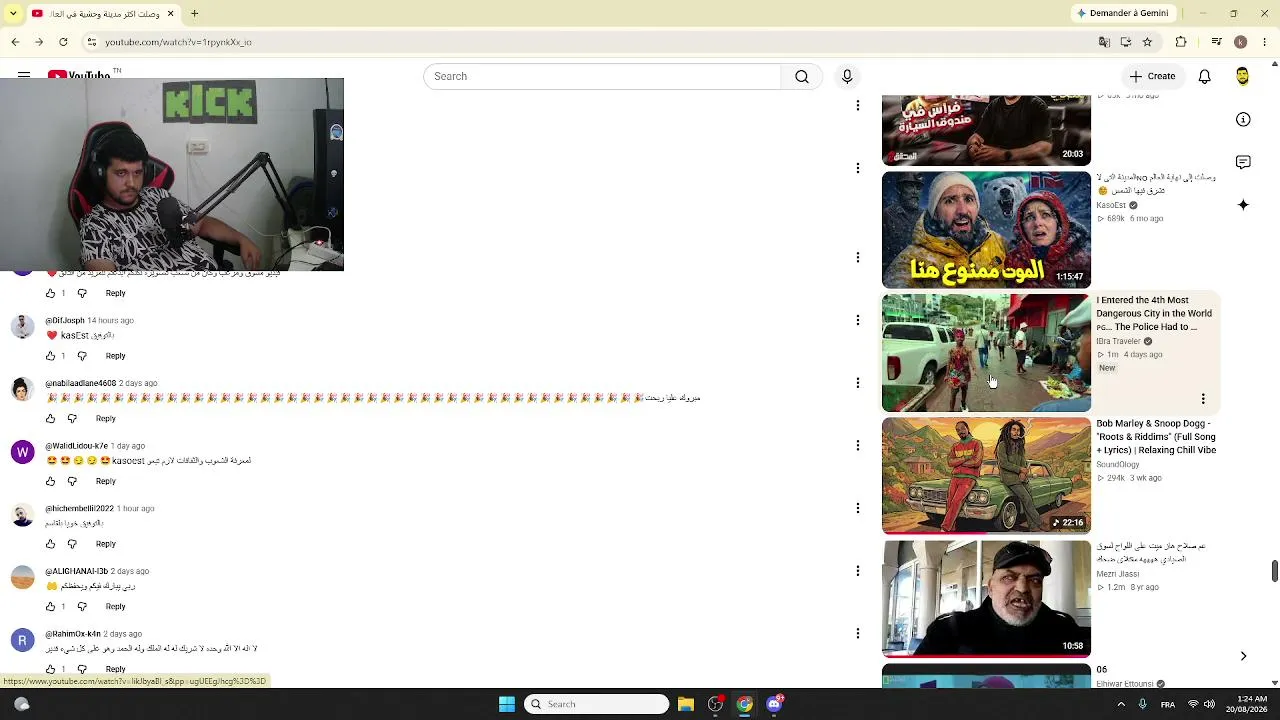Select the YouTube browser tab
The height and width of the screenshot is (720, 1280).
(103, 14)
